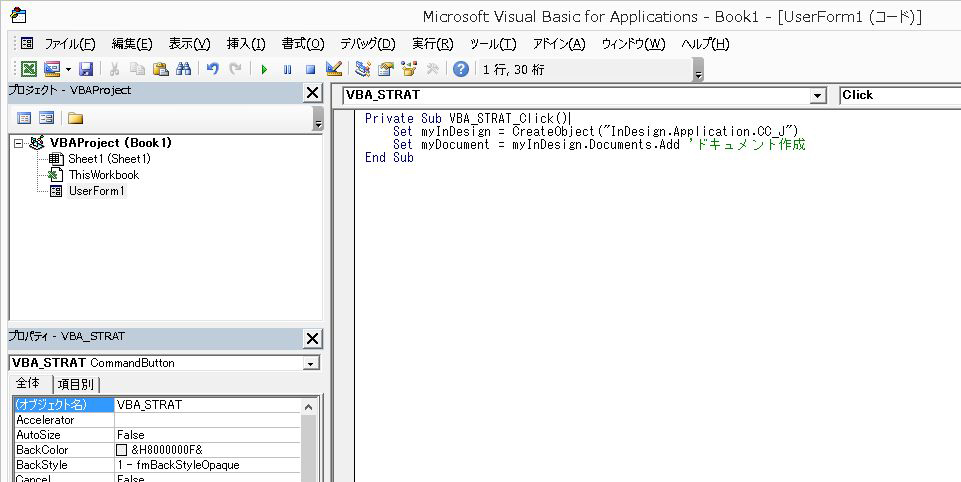This screenshot has height=482, width=961.
Task: Select ThisWorkbook in project tree
Action: [x=104, y=175]
